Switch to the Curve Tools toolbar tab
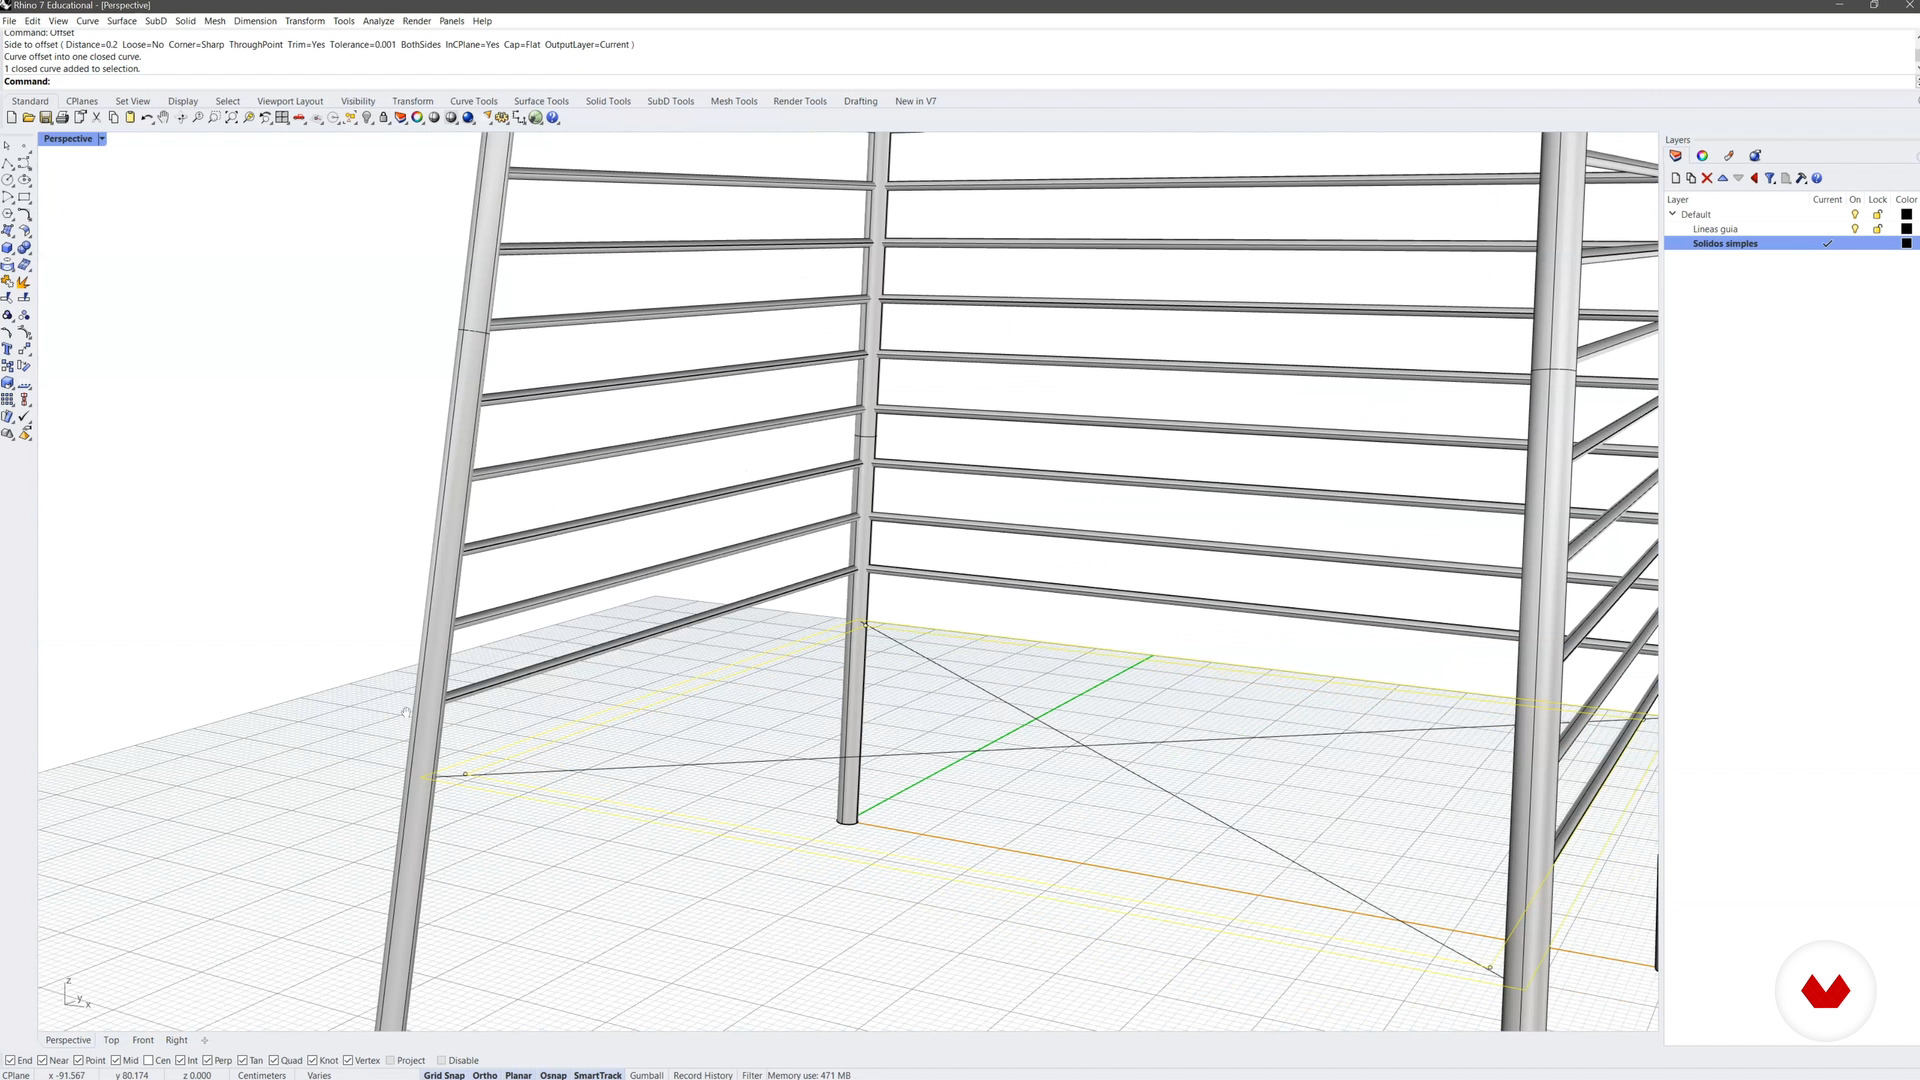Screen dimensions: 1920x1080 point(473,101)
